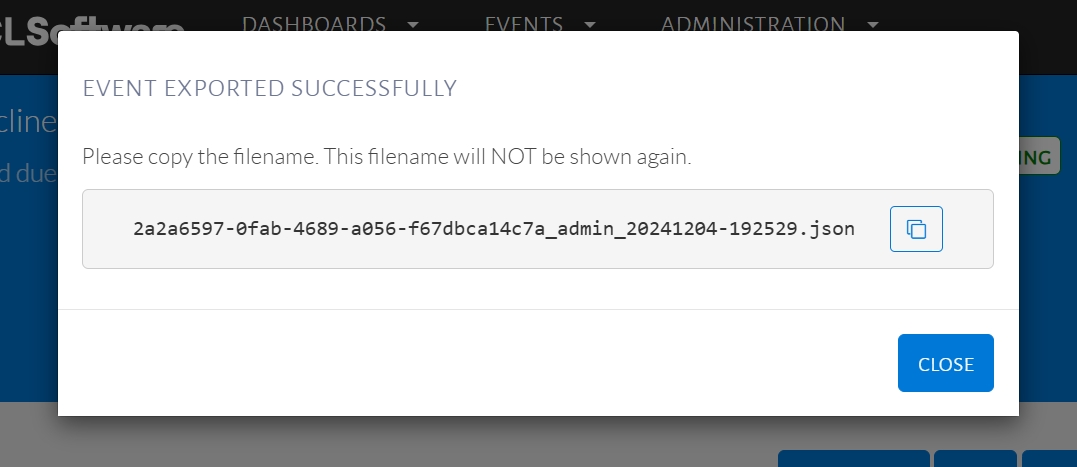
Task: Click the gray filename box left of the filename
Action: point(106,229)
